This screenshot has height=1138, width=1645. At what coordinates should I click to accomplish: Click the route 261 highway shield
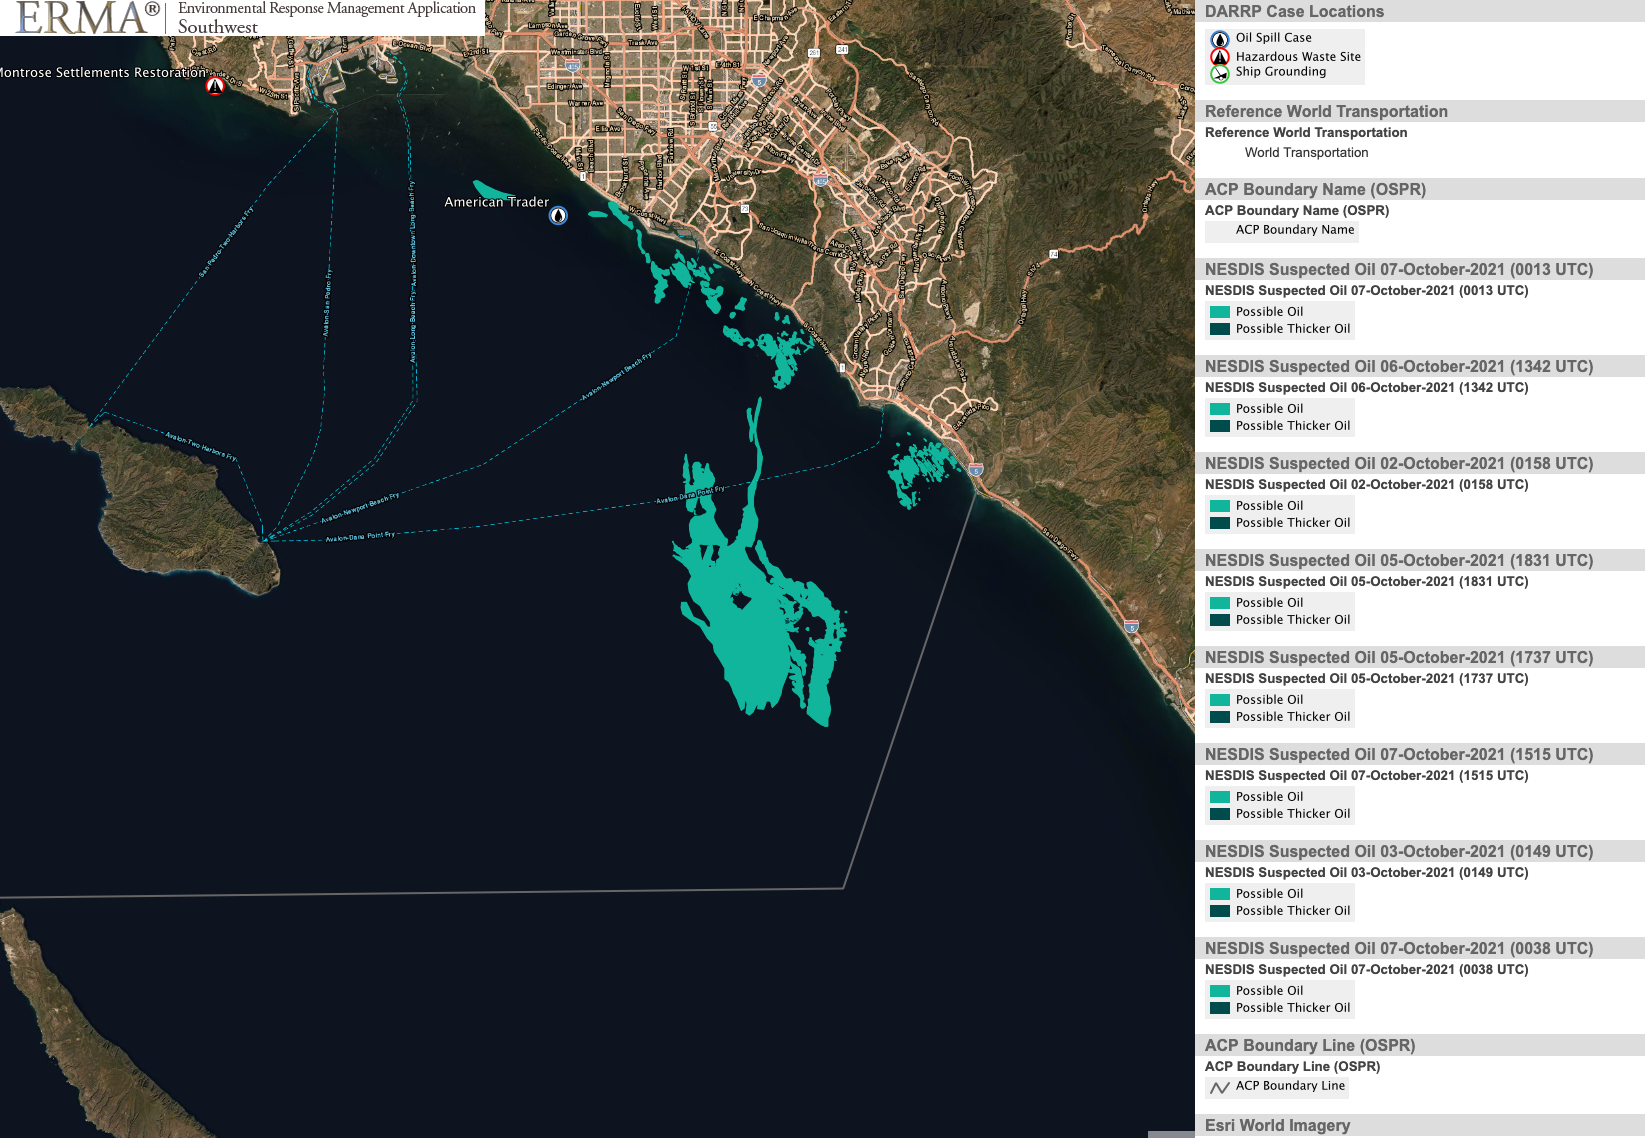point(813,53)
